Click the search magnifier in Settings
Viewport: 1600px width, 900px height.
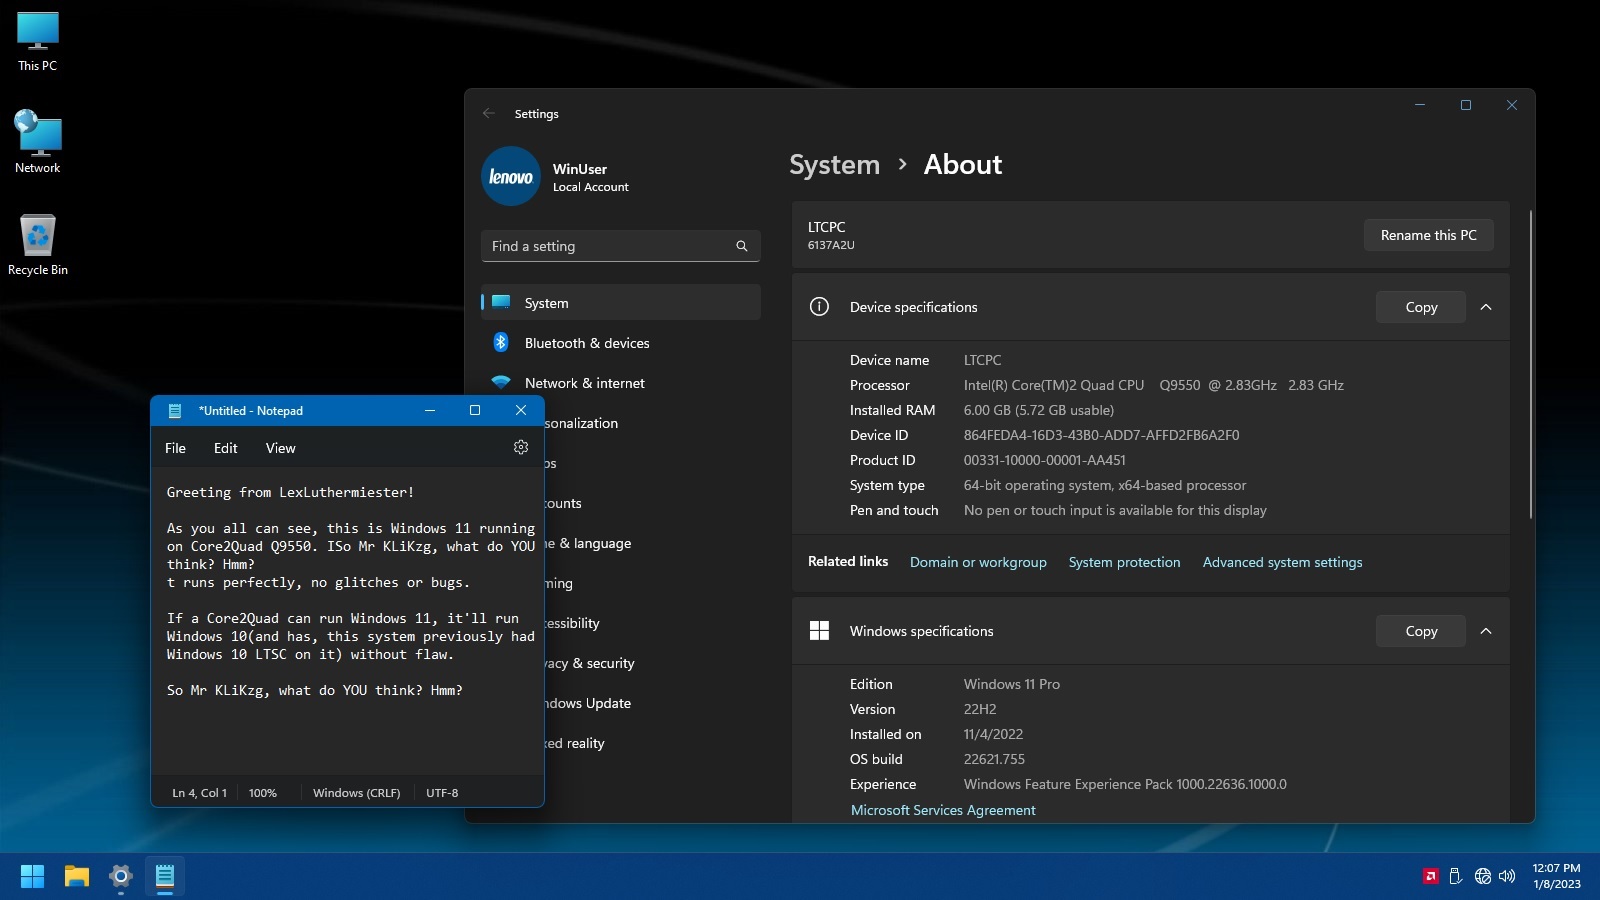coord(742,246)
